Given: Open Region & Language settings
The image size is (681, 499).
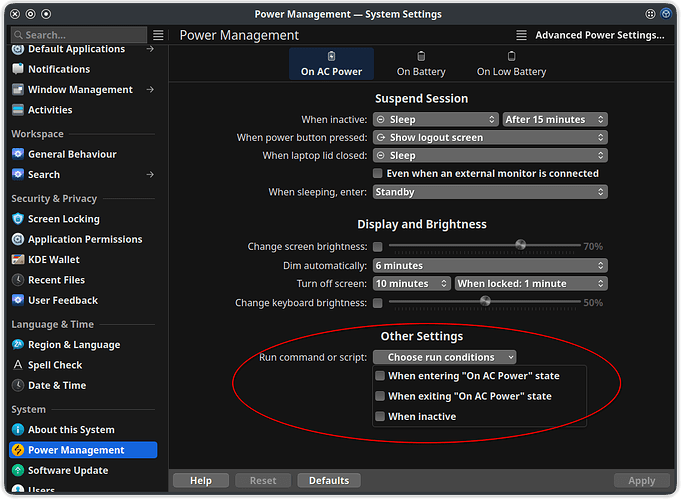Looking at the screenshot, I should tap(83, 345).
